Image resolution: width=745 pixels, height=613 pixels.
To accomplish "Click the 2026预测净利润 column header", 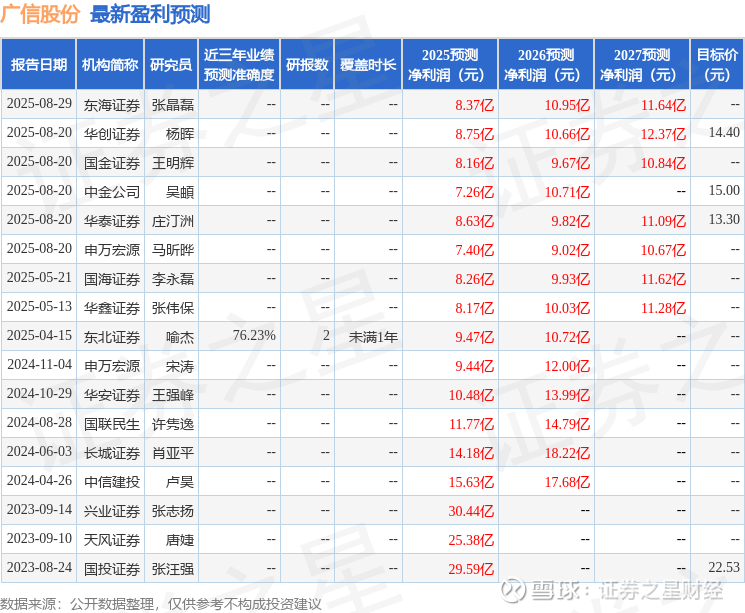I will click(x=546, y=65).
